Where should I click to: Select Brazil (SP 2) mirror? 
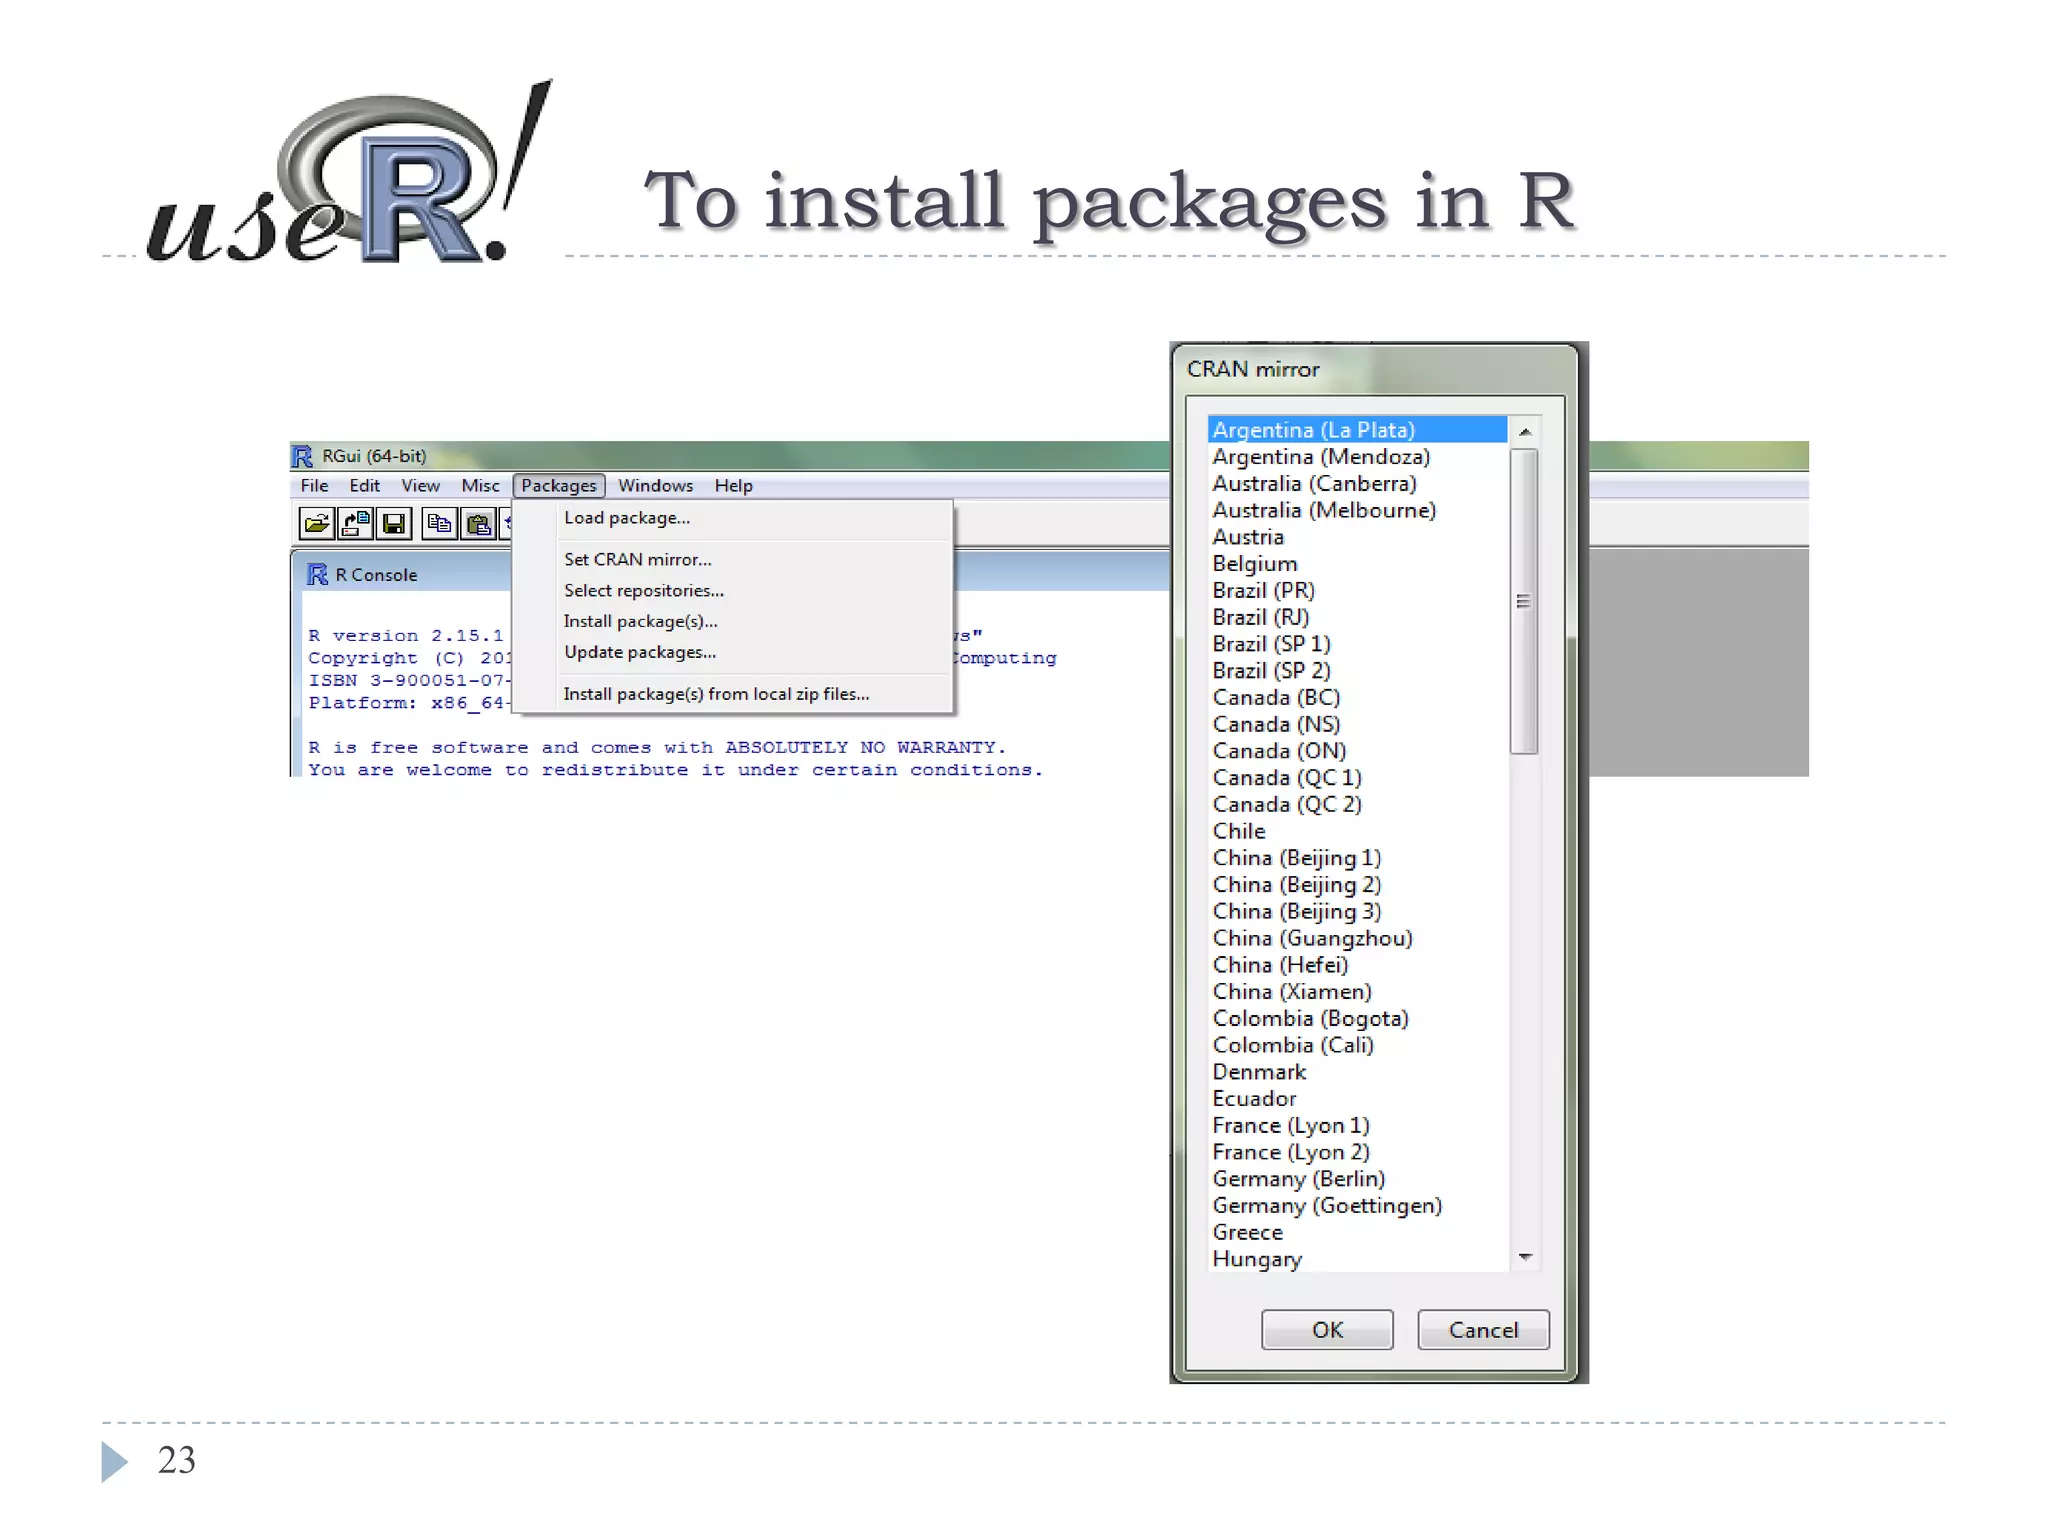pos(1357,671)
